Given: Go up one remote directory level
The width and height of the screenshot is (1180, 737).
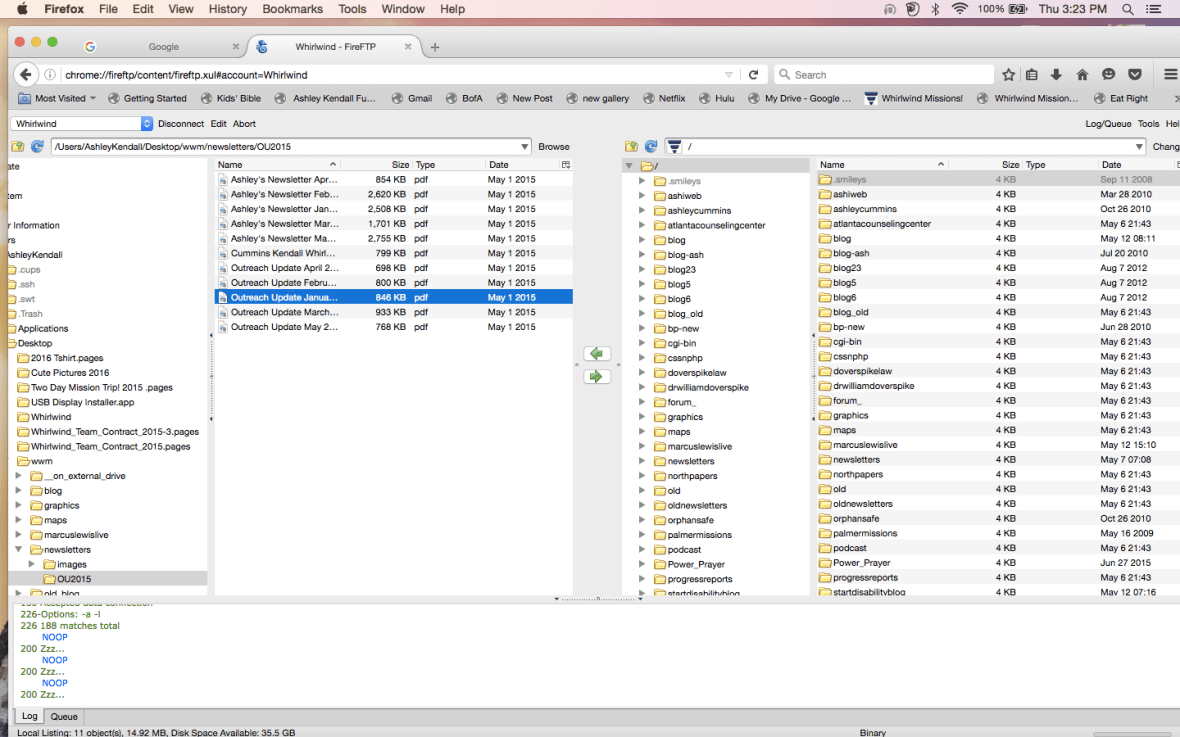Looking at the screenshot, I should coord(631,147).
